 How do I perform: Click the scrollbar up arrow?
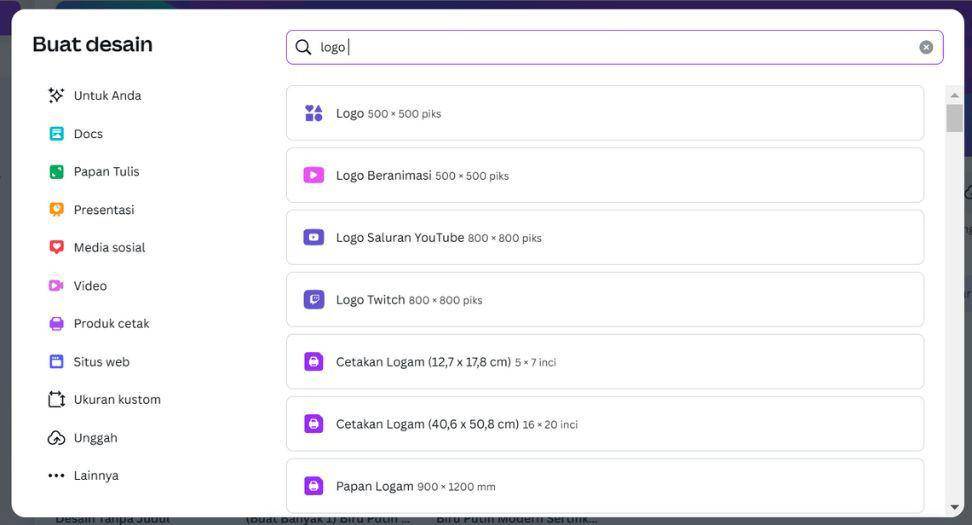955,95
